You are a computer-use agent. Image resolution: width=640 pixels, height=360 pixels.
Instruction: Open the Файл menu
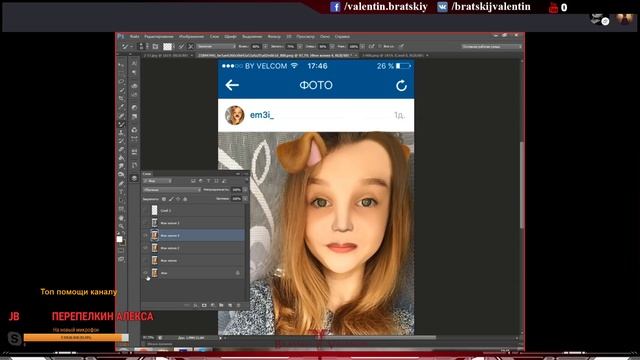pos(135,36)
